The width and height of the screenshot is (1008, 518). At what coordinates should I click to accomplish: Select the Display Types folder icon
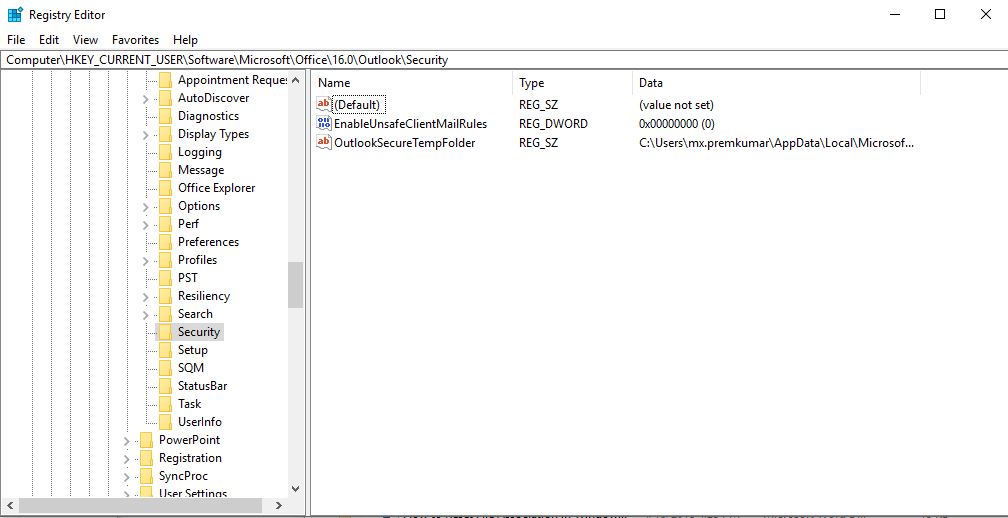(166, 134)
